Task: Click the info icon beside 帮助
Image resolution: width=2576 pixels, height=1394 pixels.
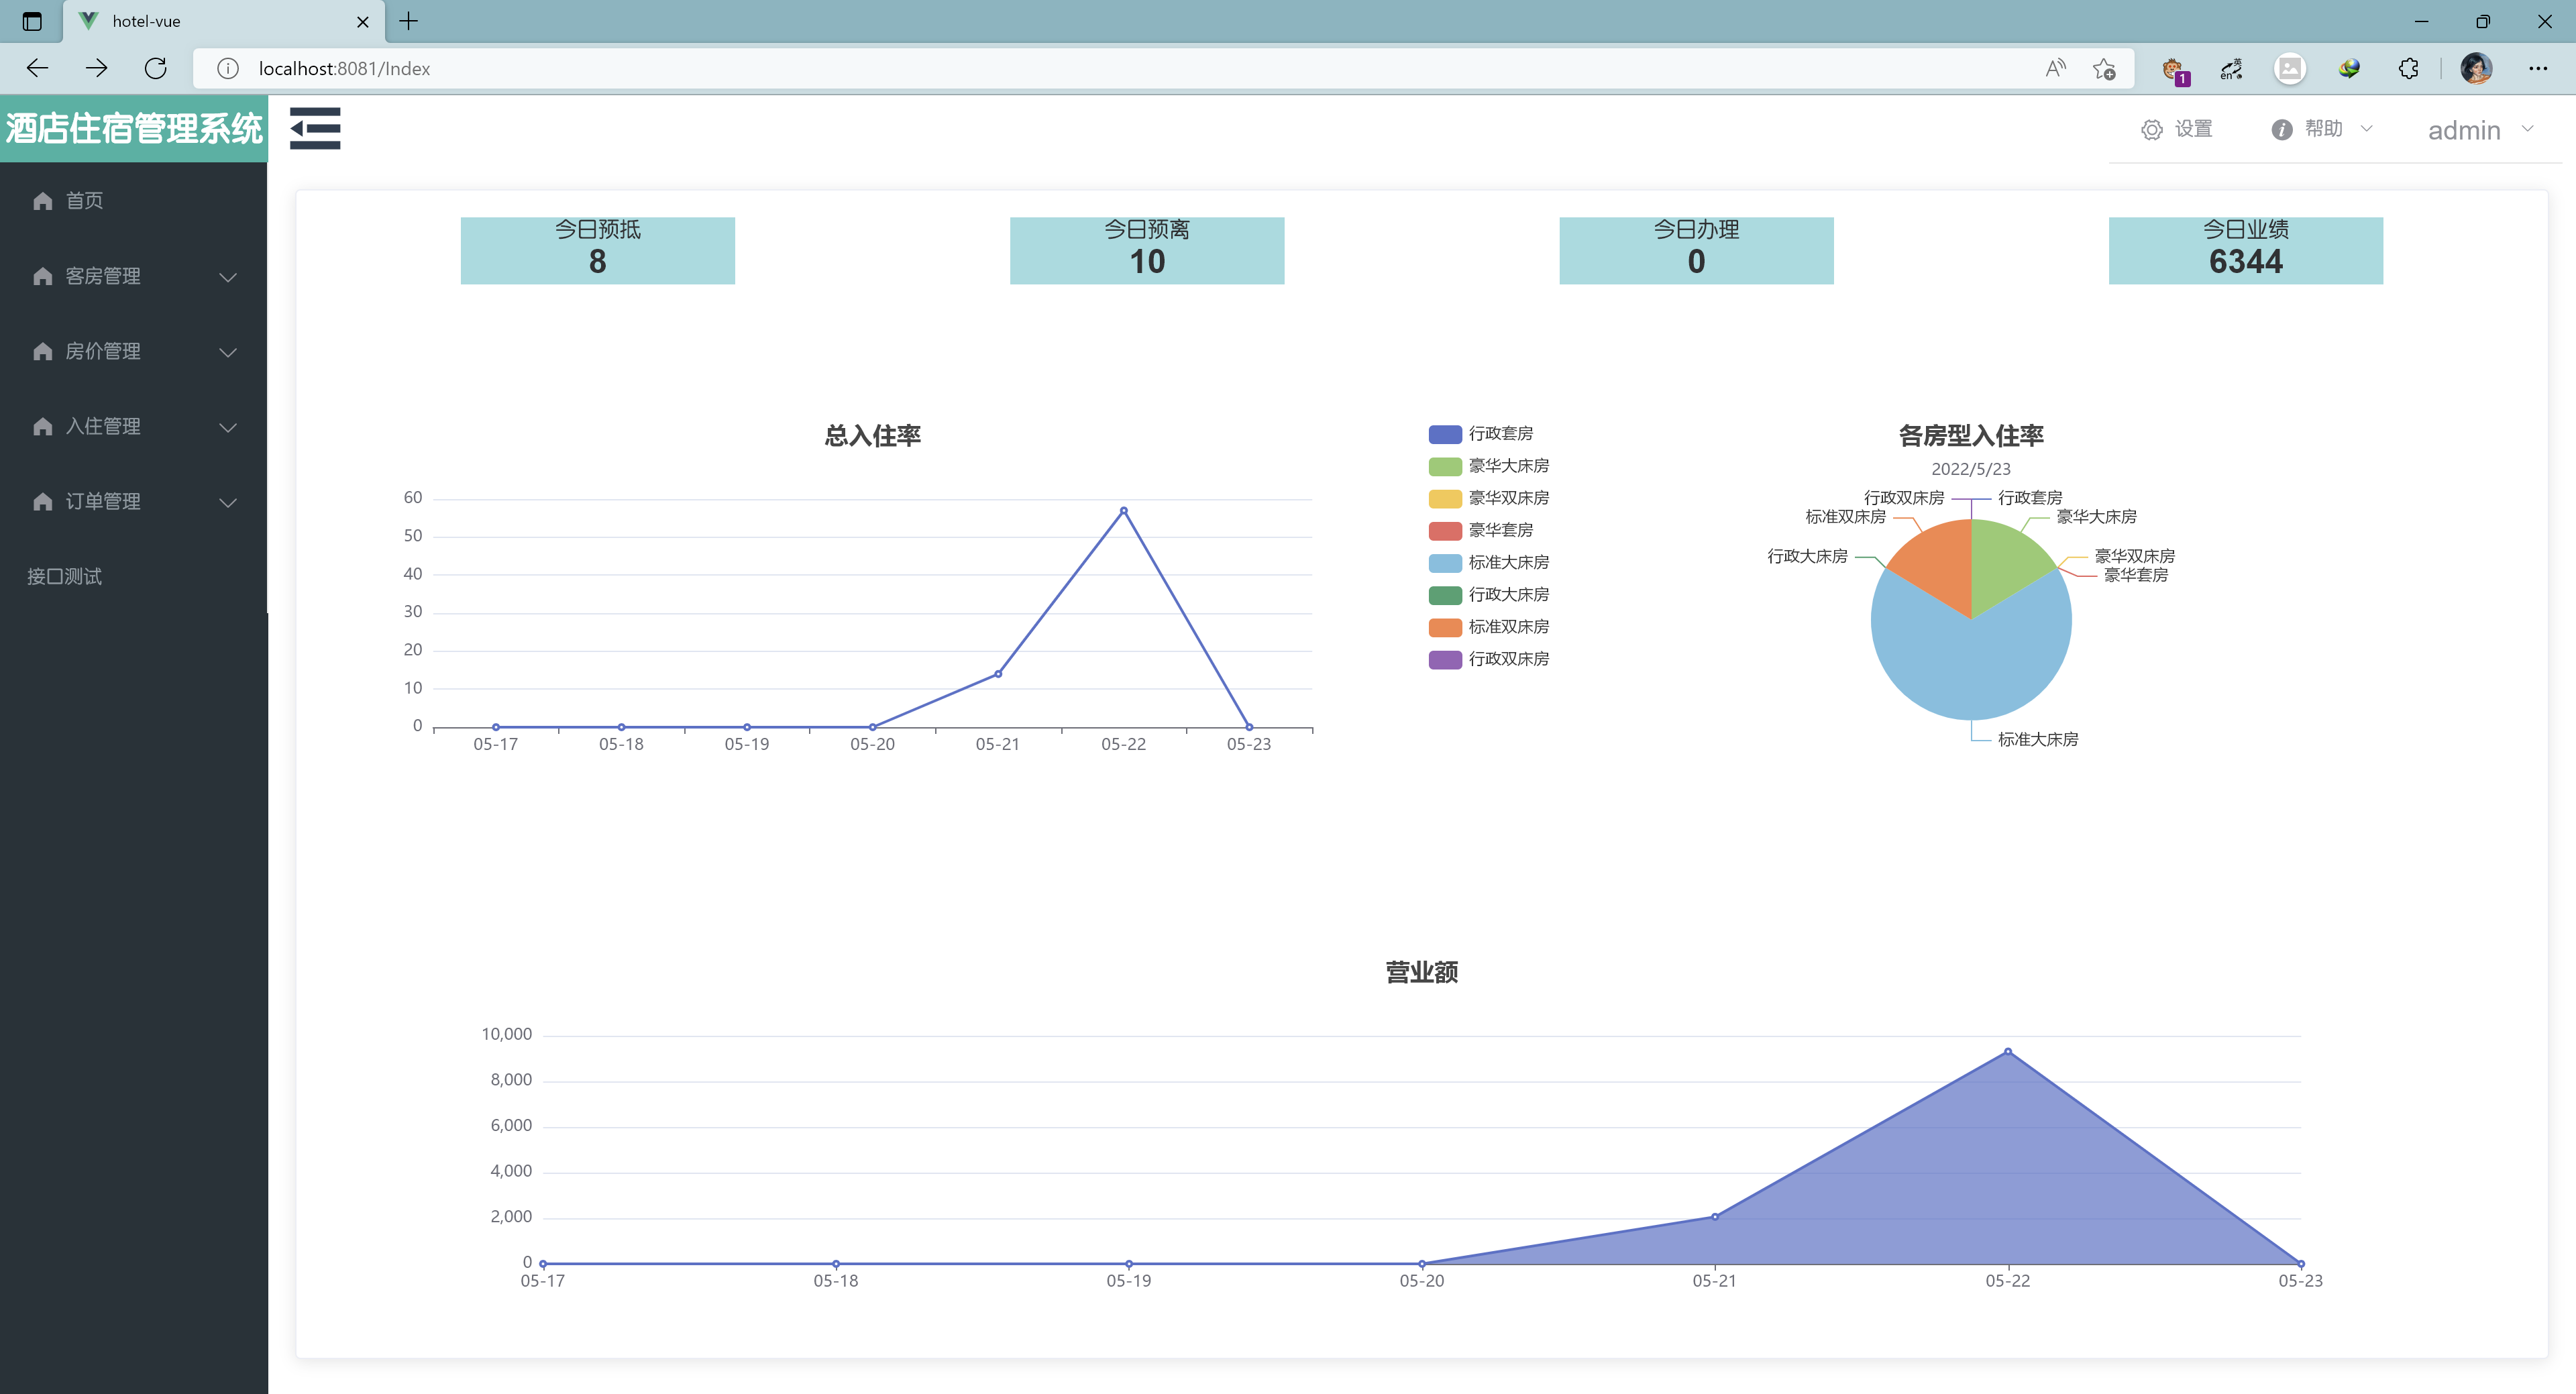Action: [2281, 130]
